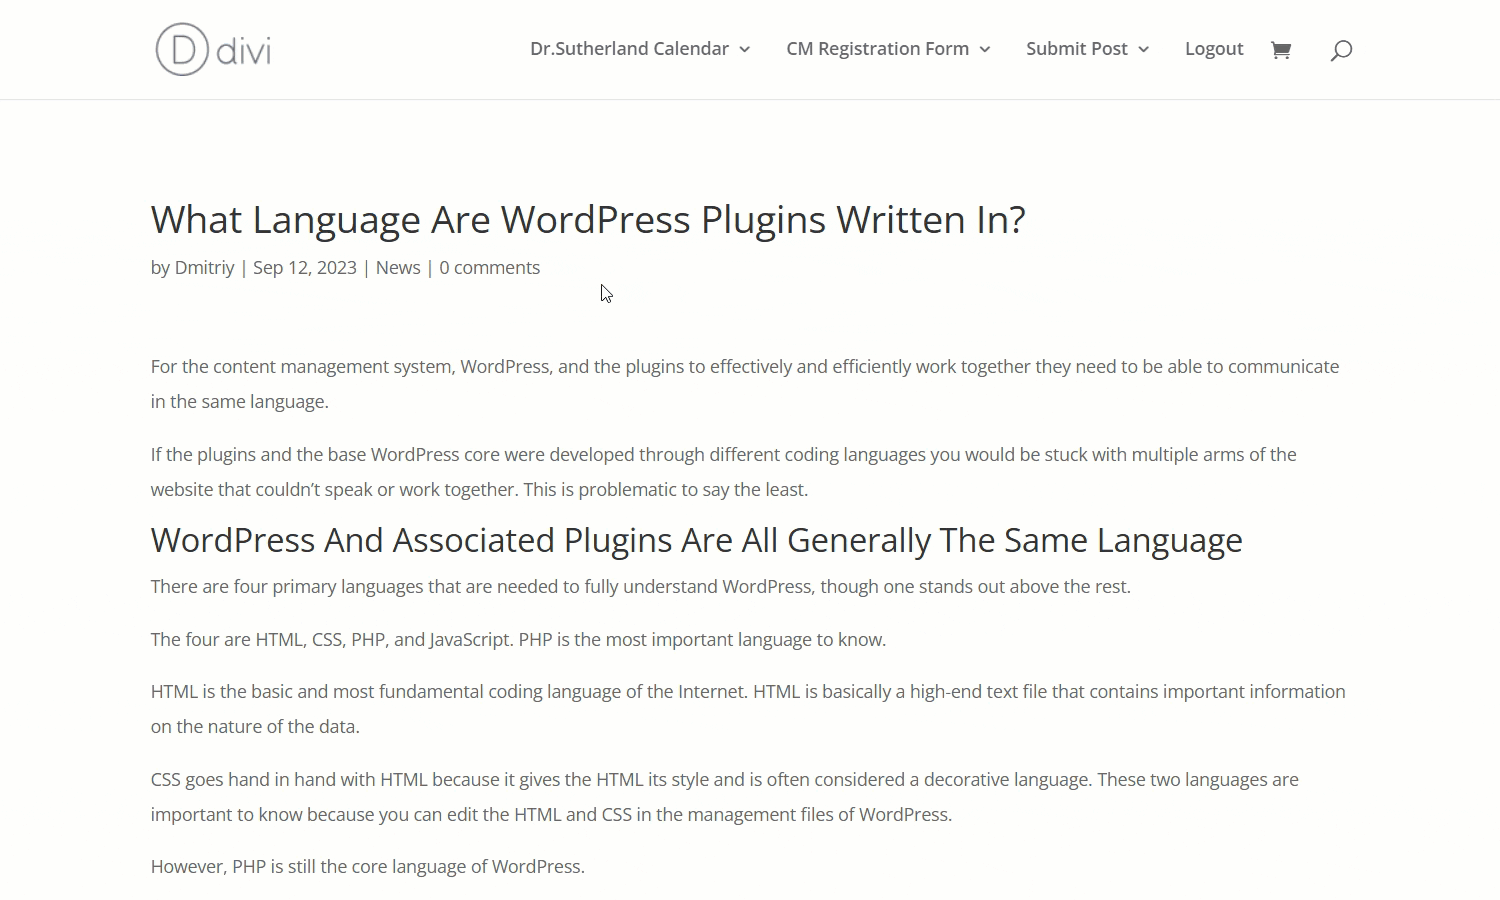Viewport: 1500px width, 900px height.
Task: Open the shopping cart icon
Action: [1281, 50]
